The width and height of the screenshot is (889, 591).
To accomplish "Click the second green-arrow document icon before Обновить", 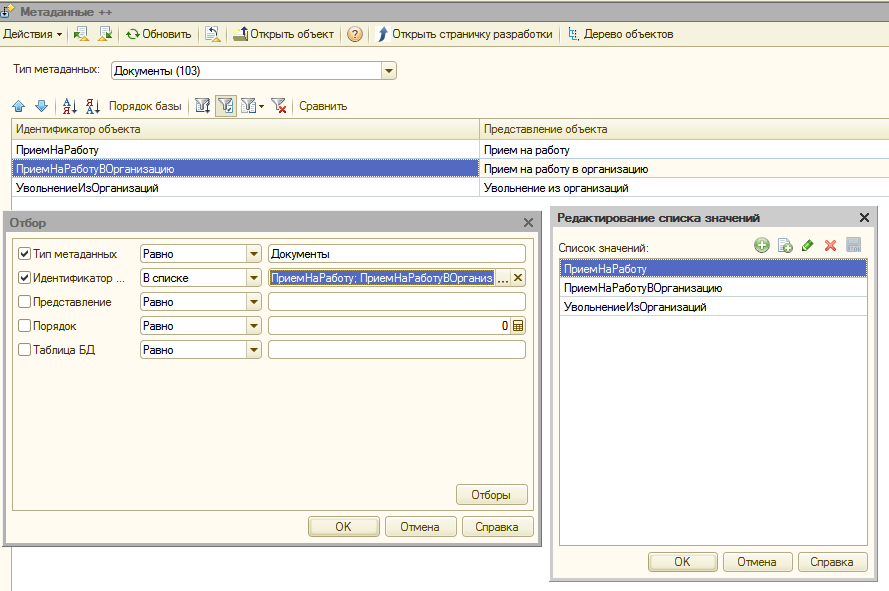I will (x=105, y=34).
